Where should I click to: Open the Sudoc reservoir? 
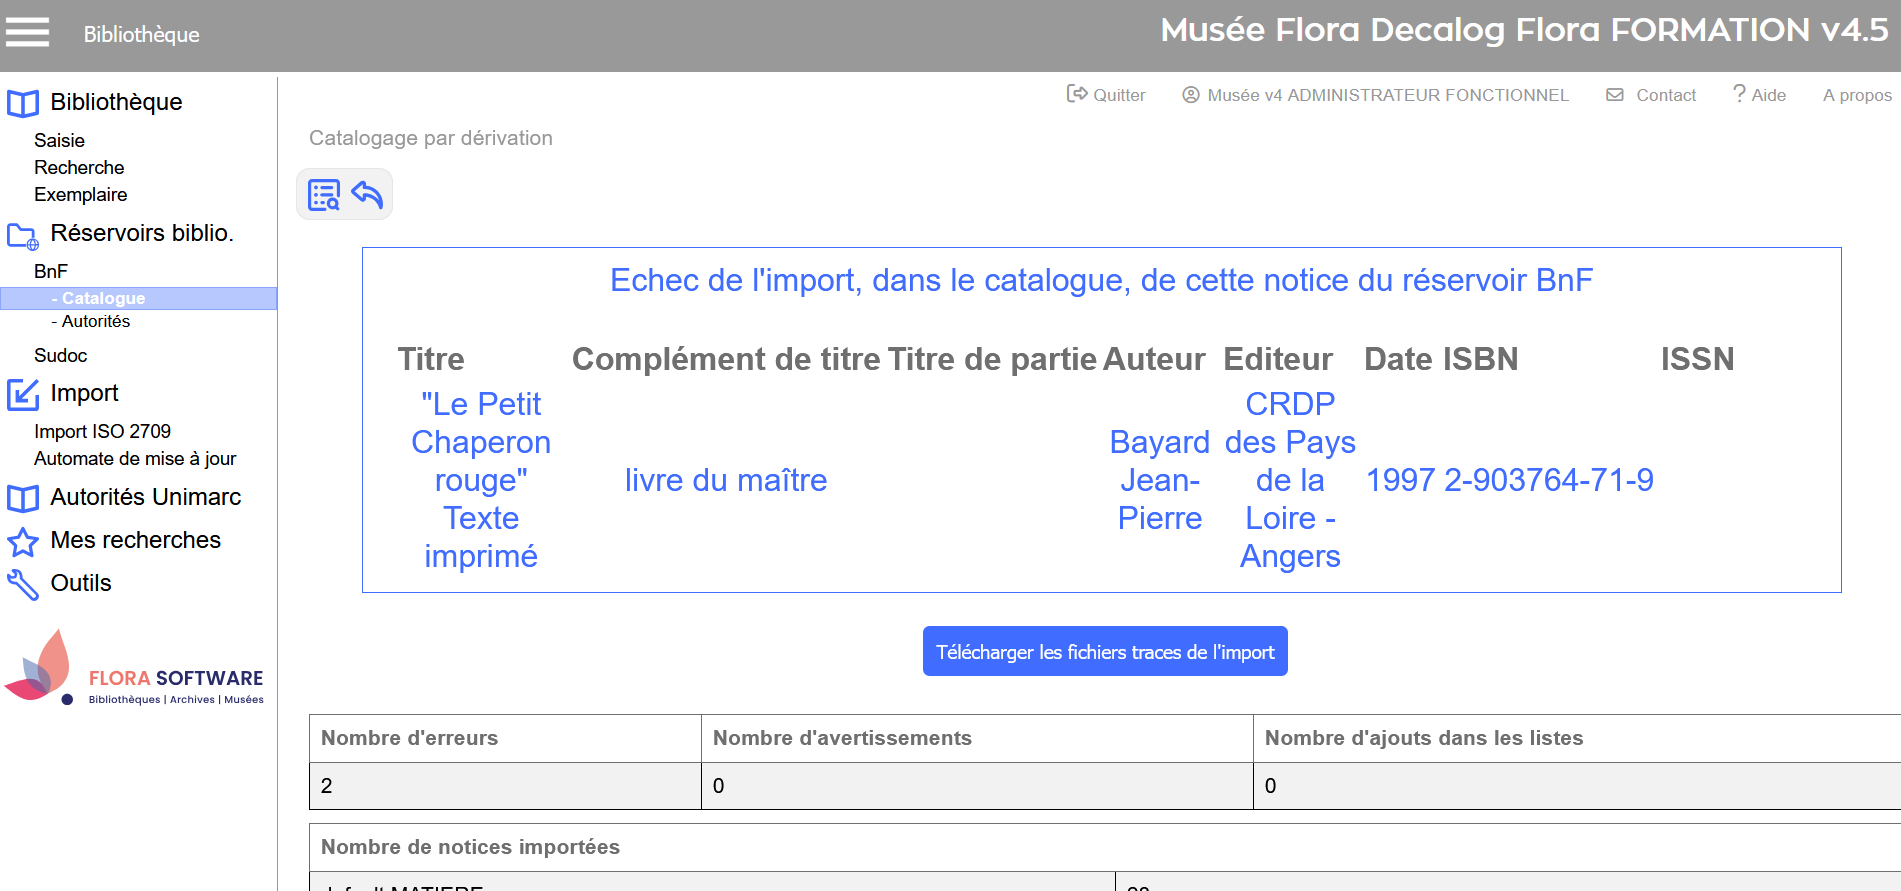[x=60, y=355]
